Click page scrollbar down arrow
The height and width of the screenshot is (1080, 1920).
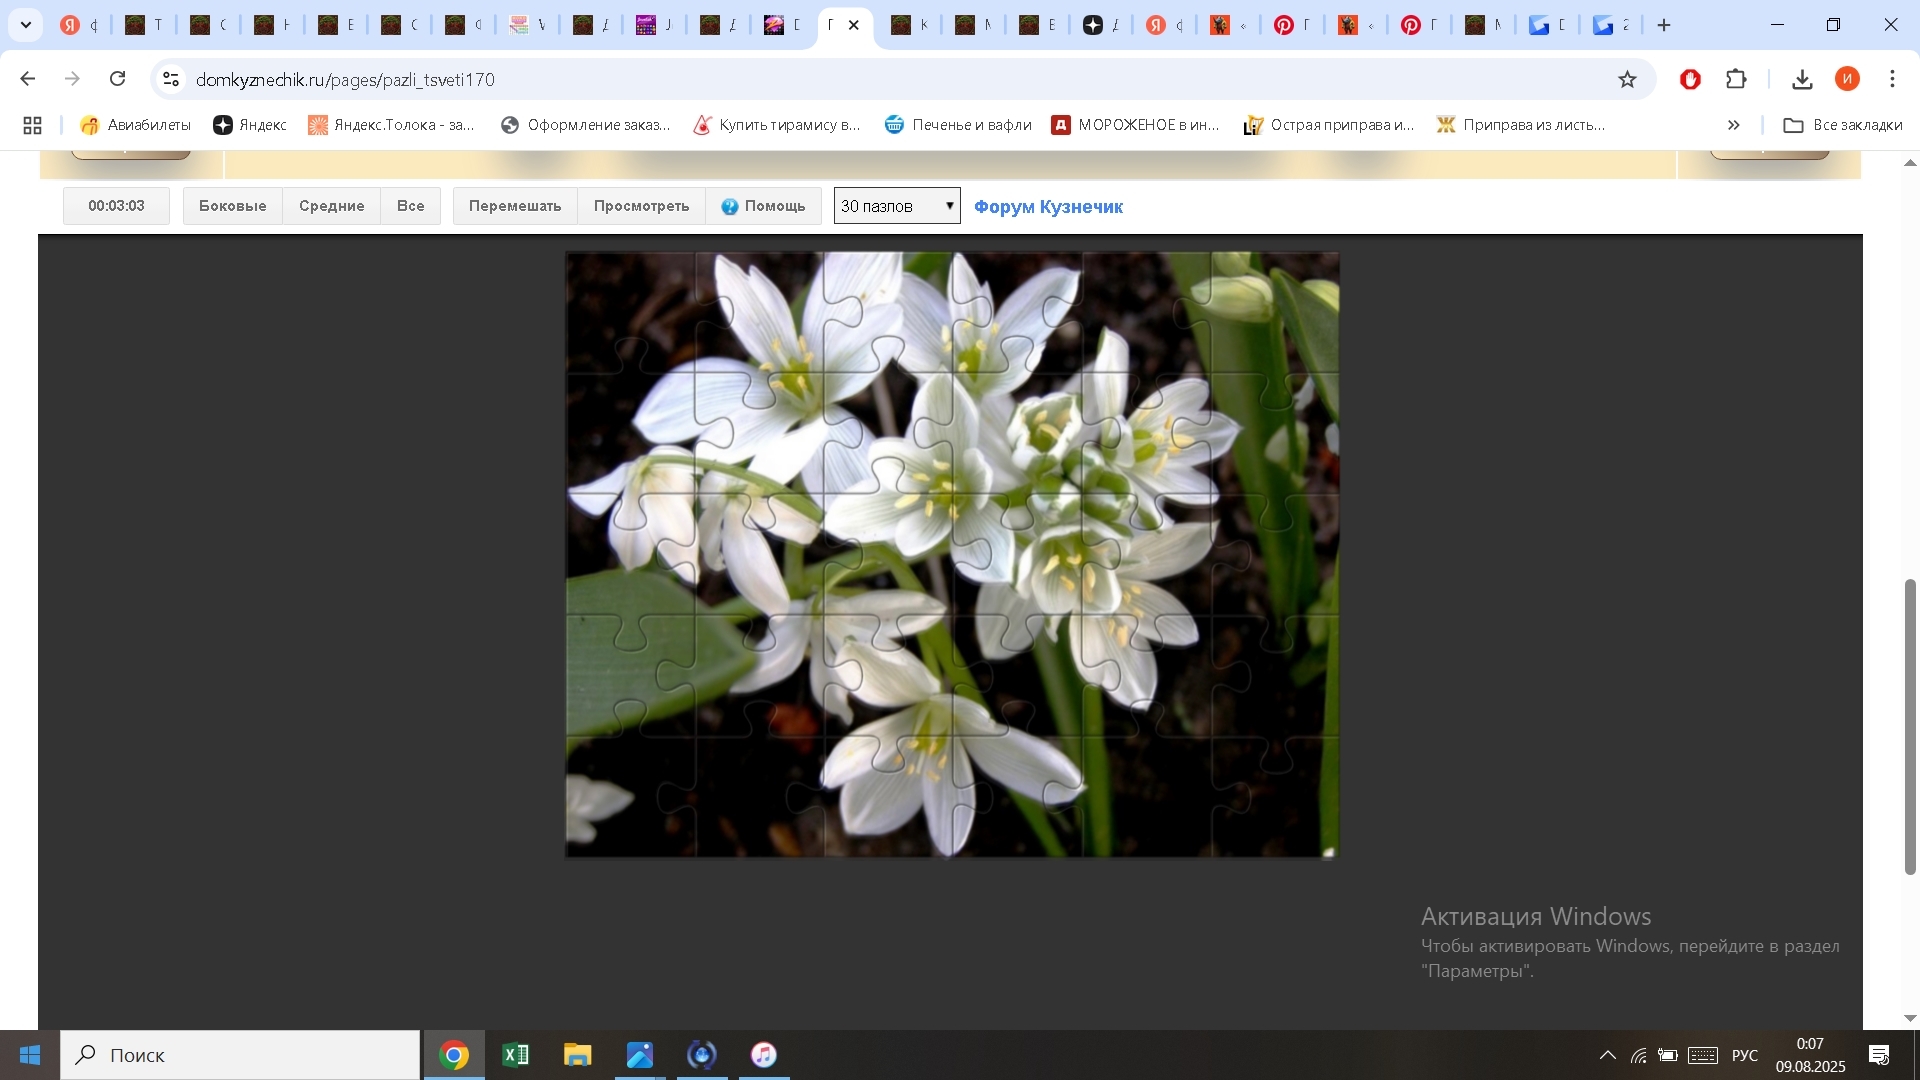coord(1910,1018)
